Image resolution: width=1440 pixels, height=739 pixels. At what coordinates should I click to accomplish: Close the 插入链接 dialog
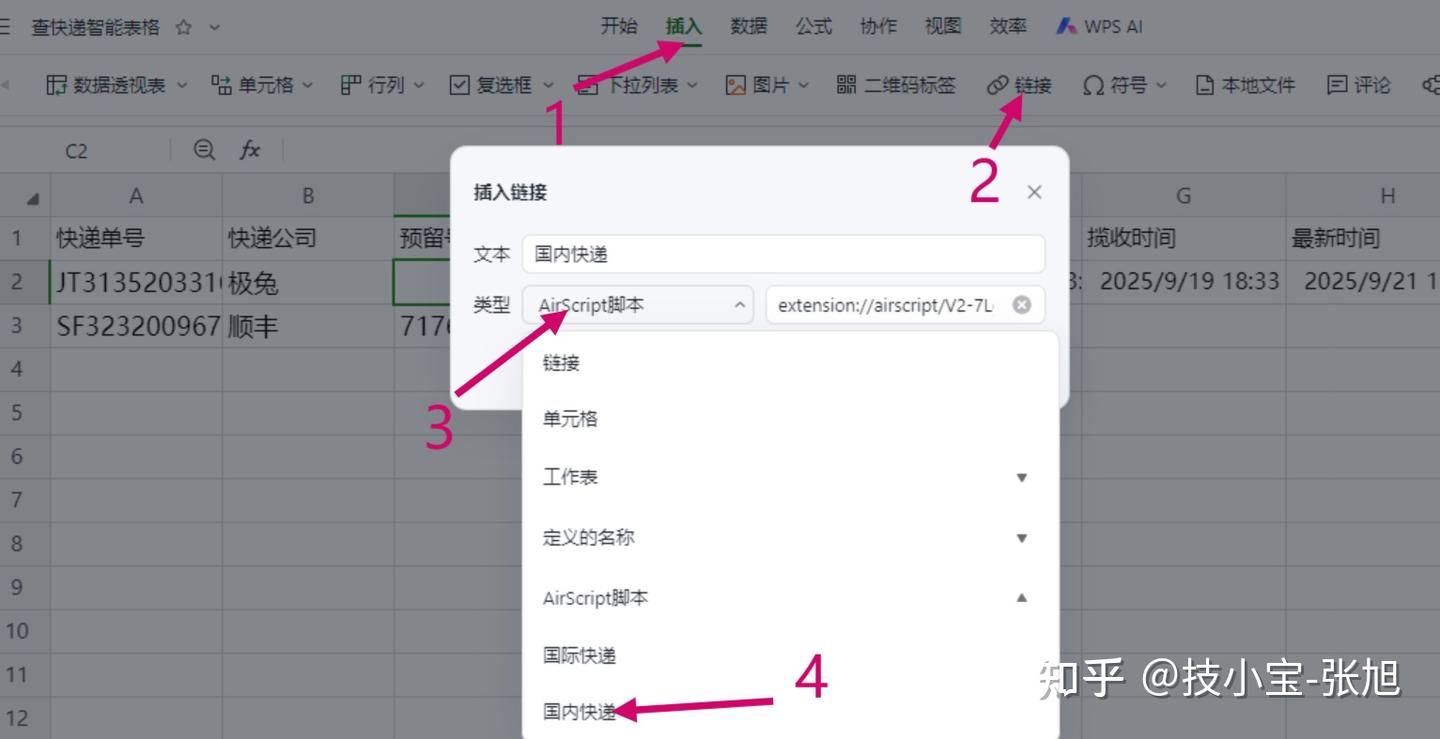1034,192
